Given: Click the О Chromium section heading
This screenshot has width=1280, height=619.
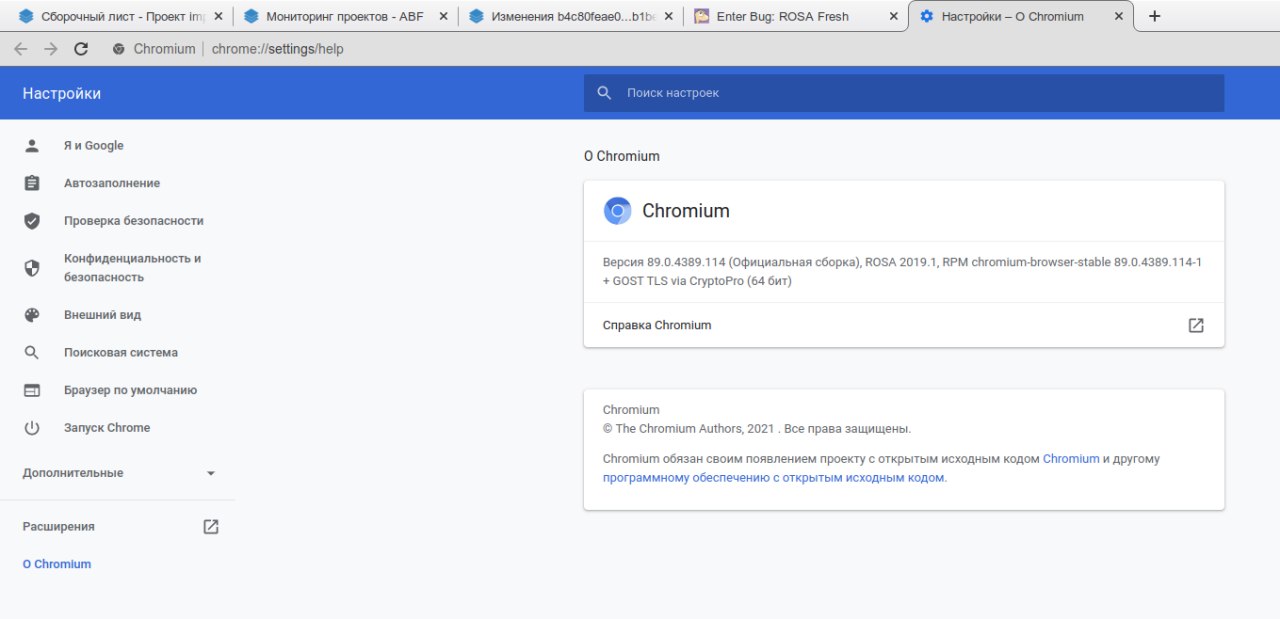Looking at the screenshot, I should [622, 156].
